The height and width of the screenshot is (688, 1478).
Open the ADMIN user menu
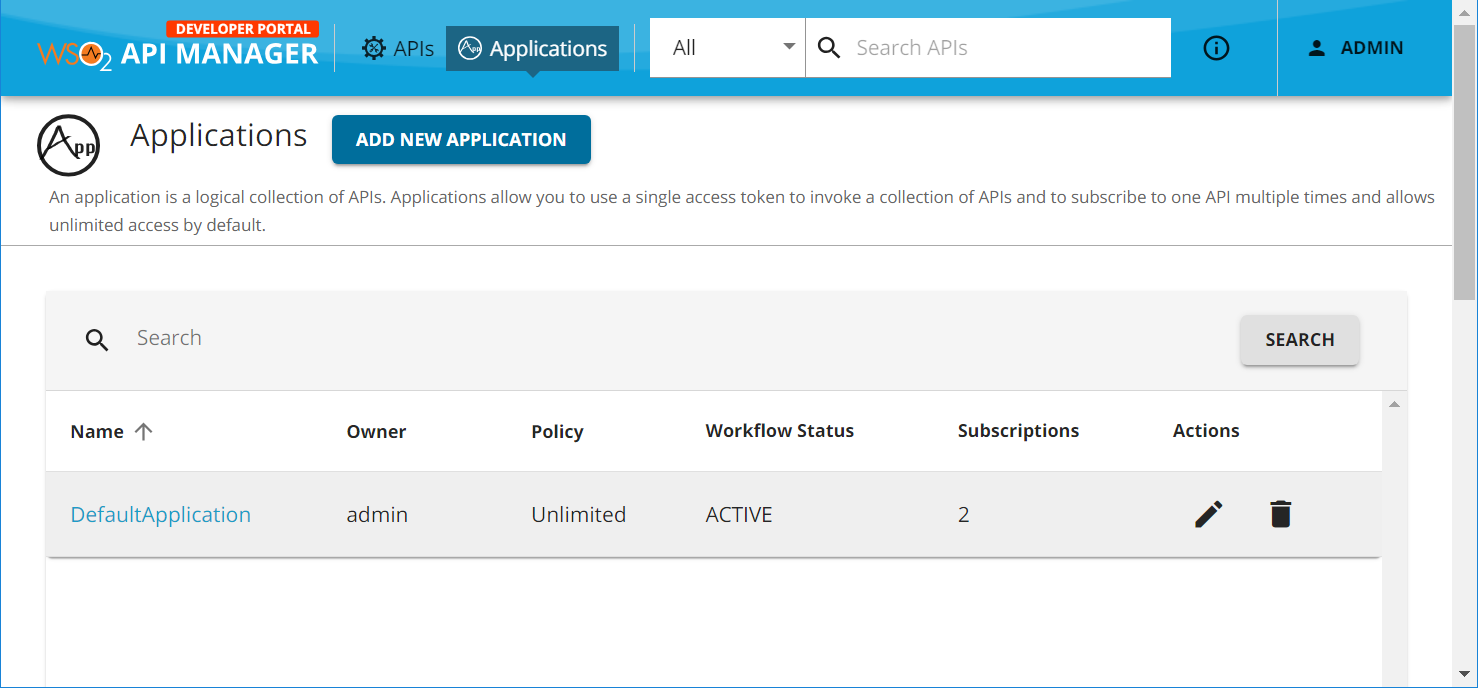click(x=1356, y=48)
